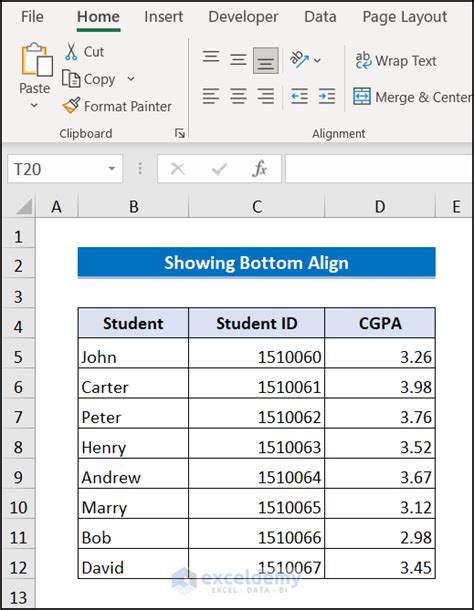Click the Copy icon
474x610 pixels.
pyautogui.click(x=71, y=79)
